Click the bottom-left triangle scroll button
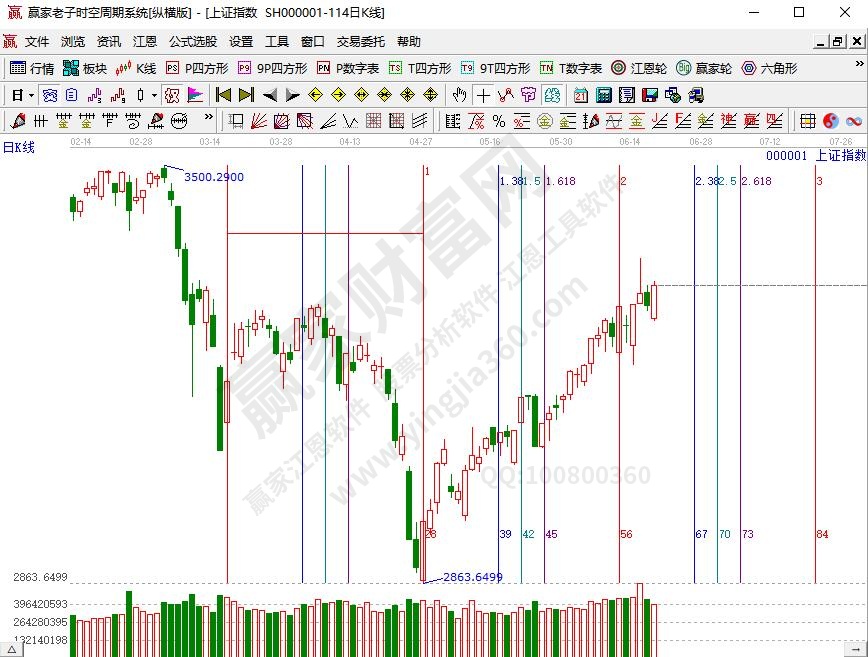 (8, 649)
